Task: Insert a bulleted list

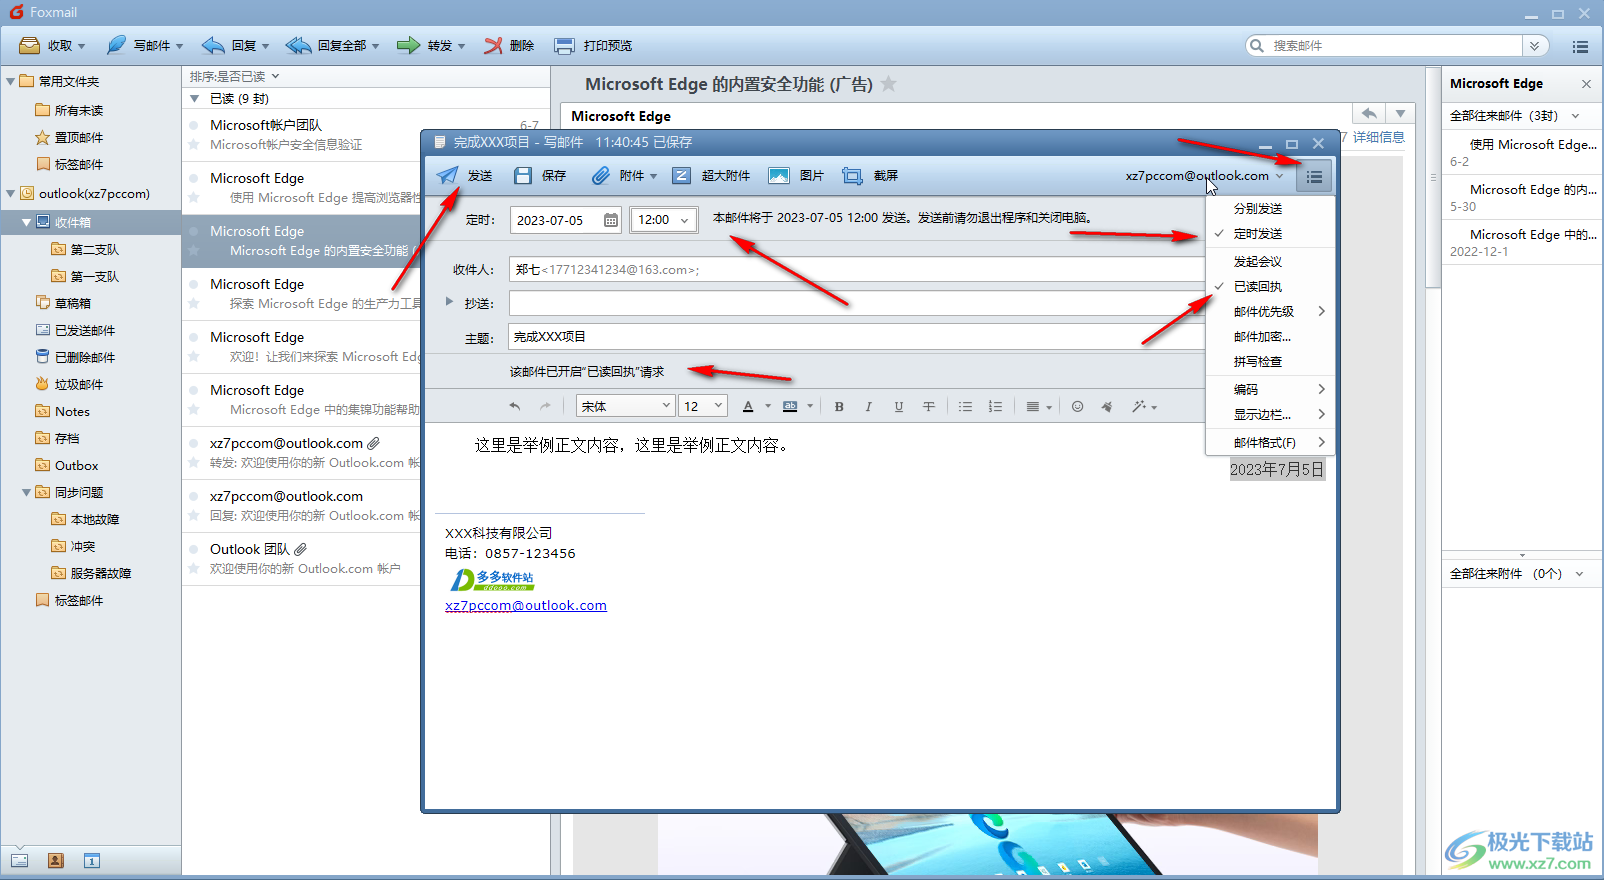Action: 965,406
